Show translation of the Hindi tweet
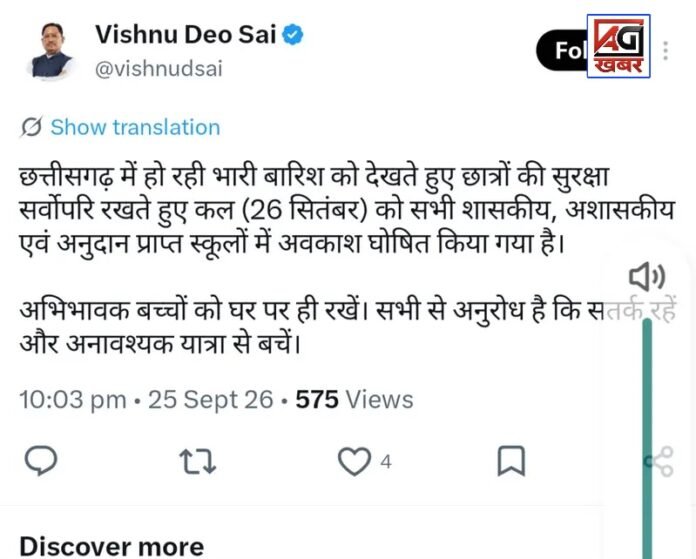Image resolution: width=696 pixels, height=559 pixels. 135,127
